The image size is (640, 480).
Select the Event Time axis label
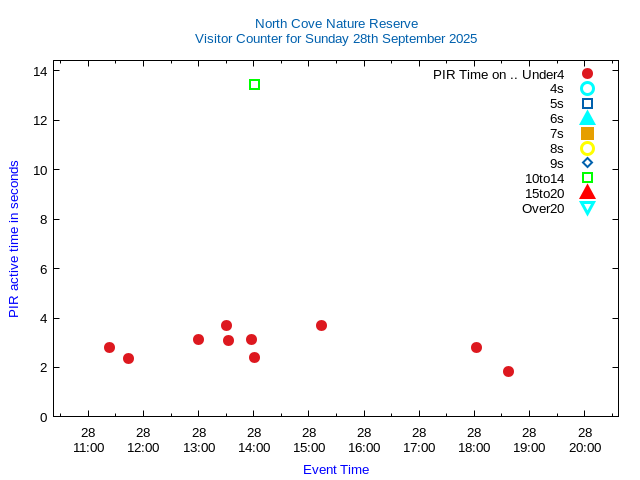click(x=336, y=469)
